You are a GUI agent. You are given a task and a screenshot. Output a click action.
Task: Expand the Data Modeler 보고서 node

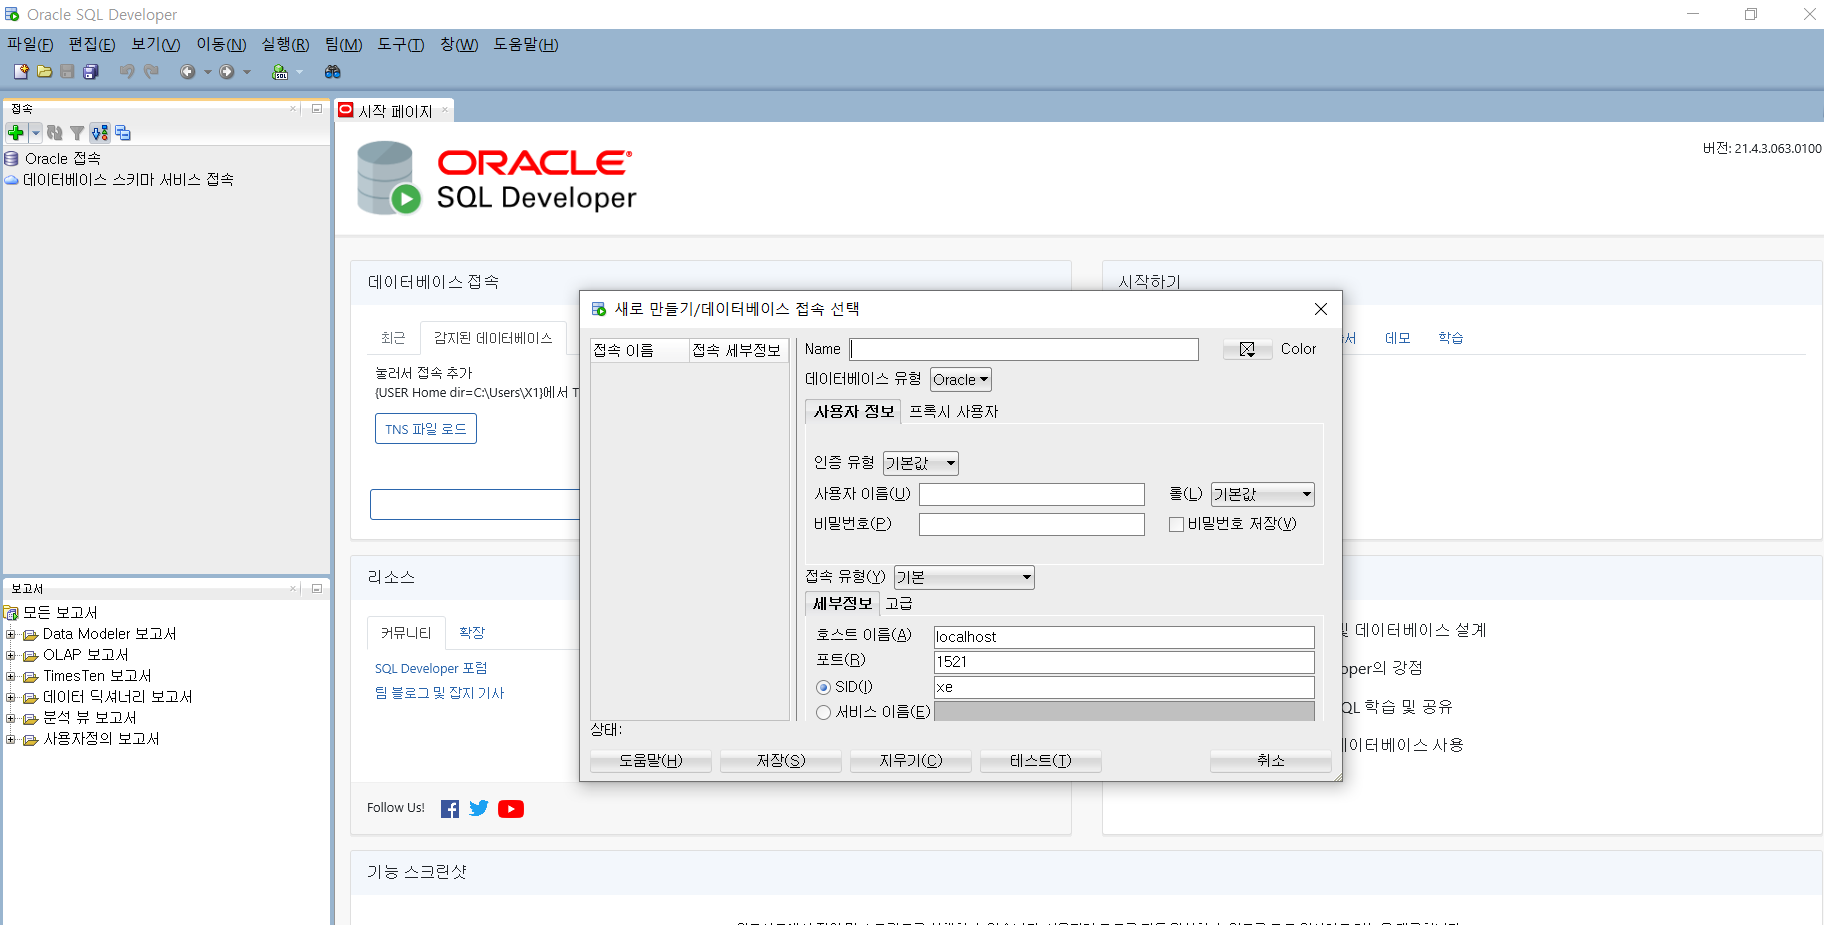(11, 634)
